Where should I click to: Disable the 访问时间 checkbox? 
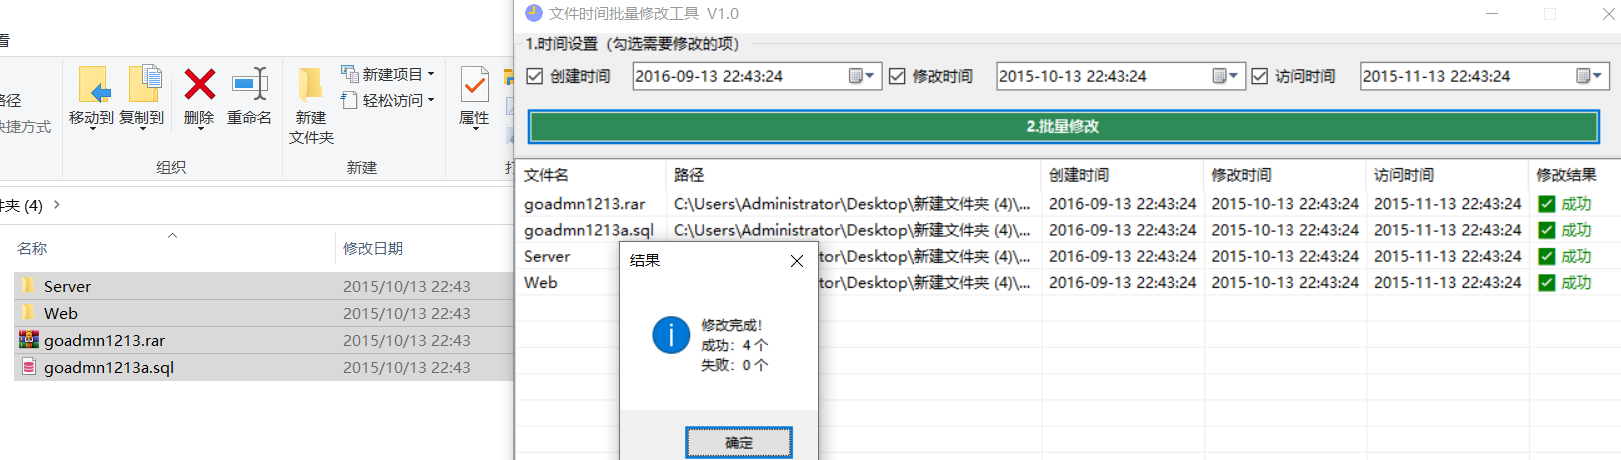[1260, 76]
